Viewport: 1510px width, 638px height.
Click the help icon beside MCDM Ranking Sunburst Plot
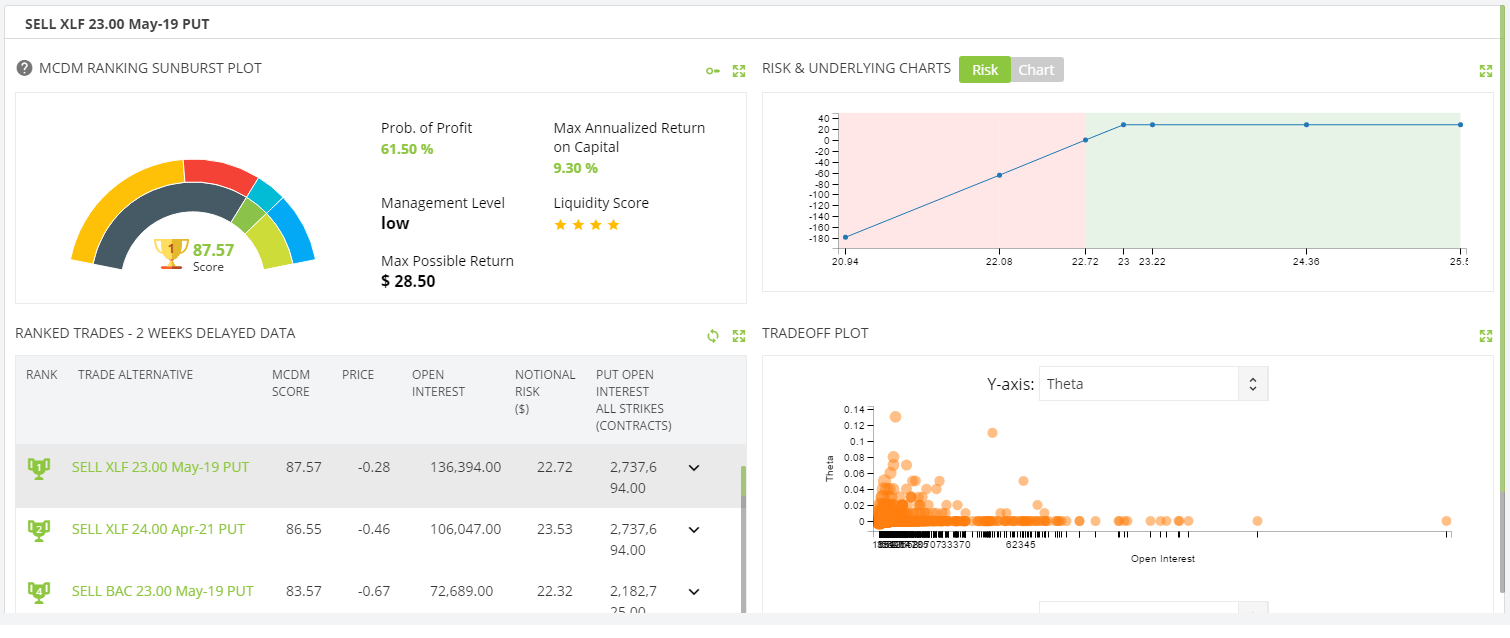point(25,68)
